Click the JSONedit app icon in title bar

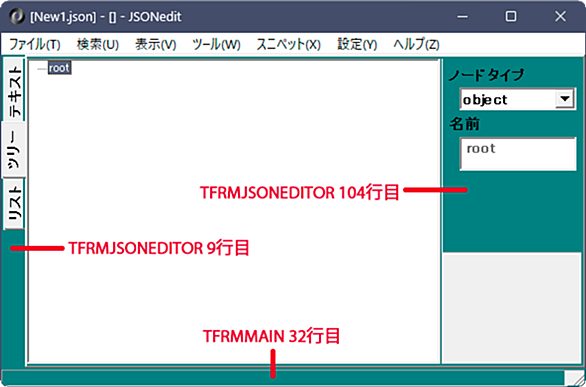(x=18, y=16)
